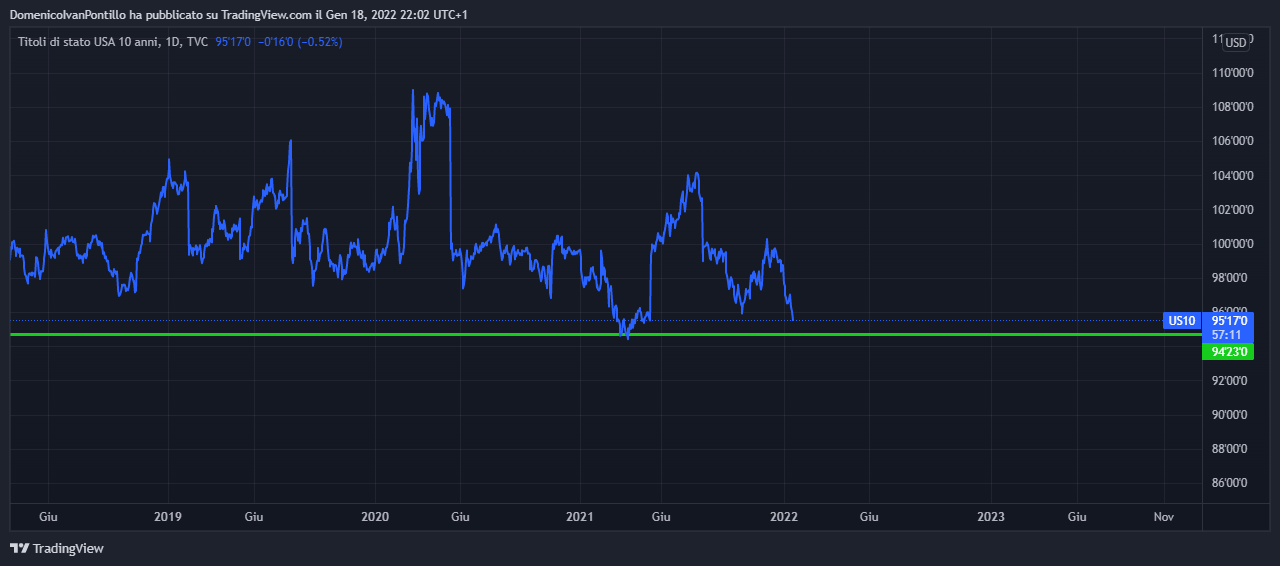Click the 108'00'0 price axis label
The height and width of the screenshot is (566, 1280).
tap(1232, 107)
